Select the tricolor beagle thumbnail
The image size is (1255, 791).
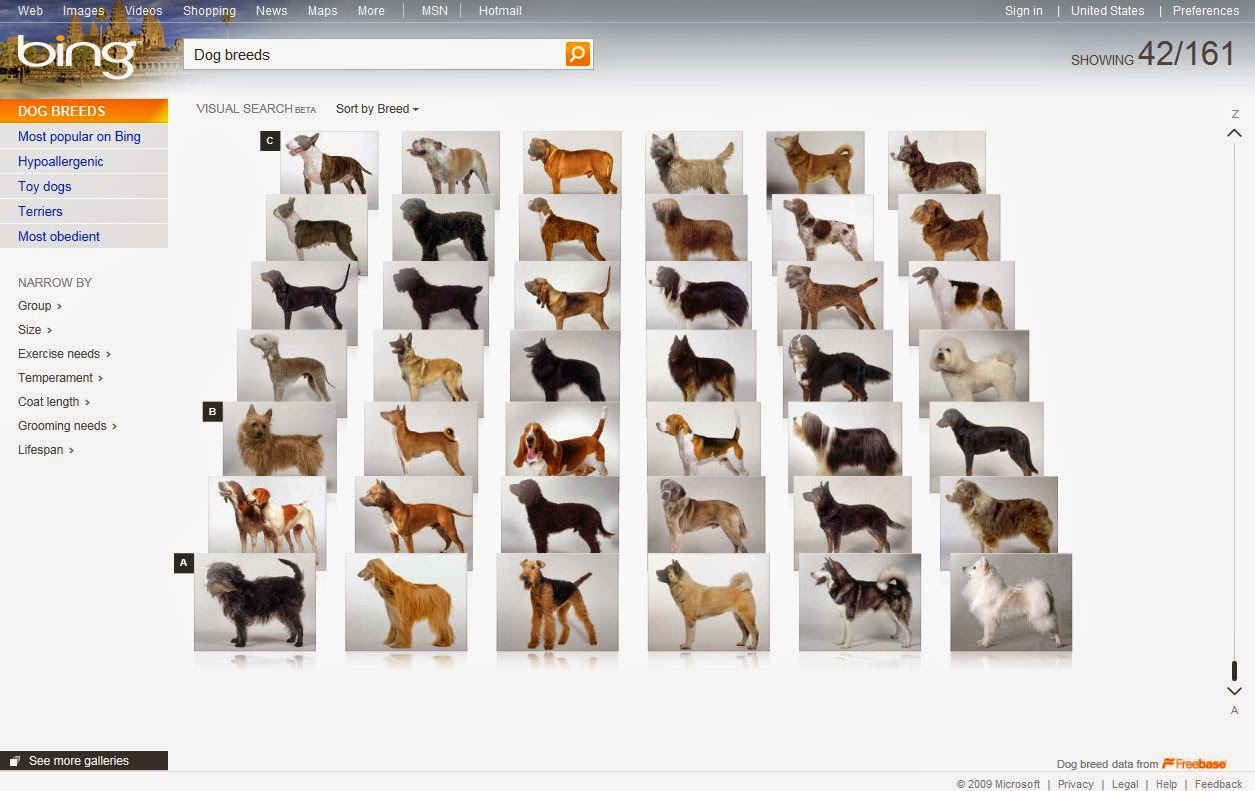pyautogui.click(x=703, y=440)
